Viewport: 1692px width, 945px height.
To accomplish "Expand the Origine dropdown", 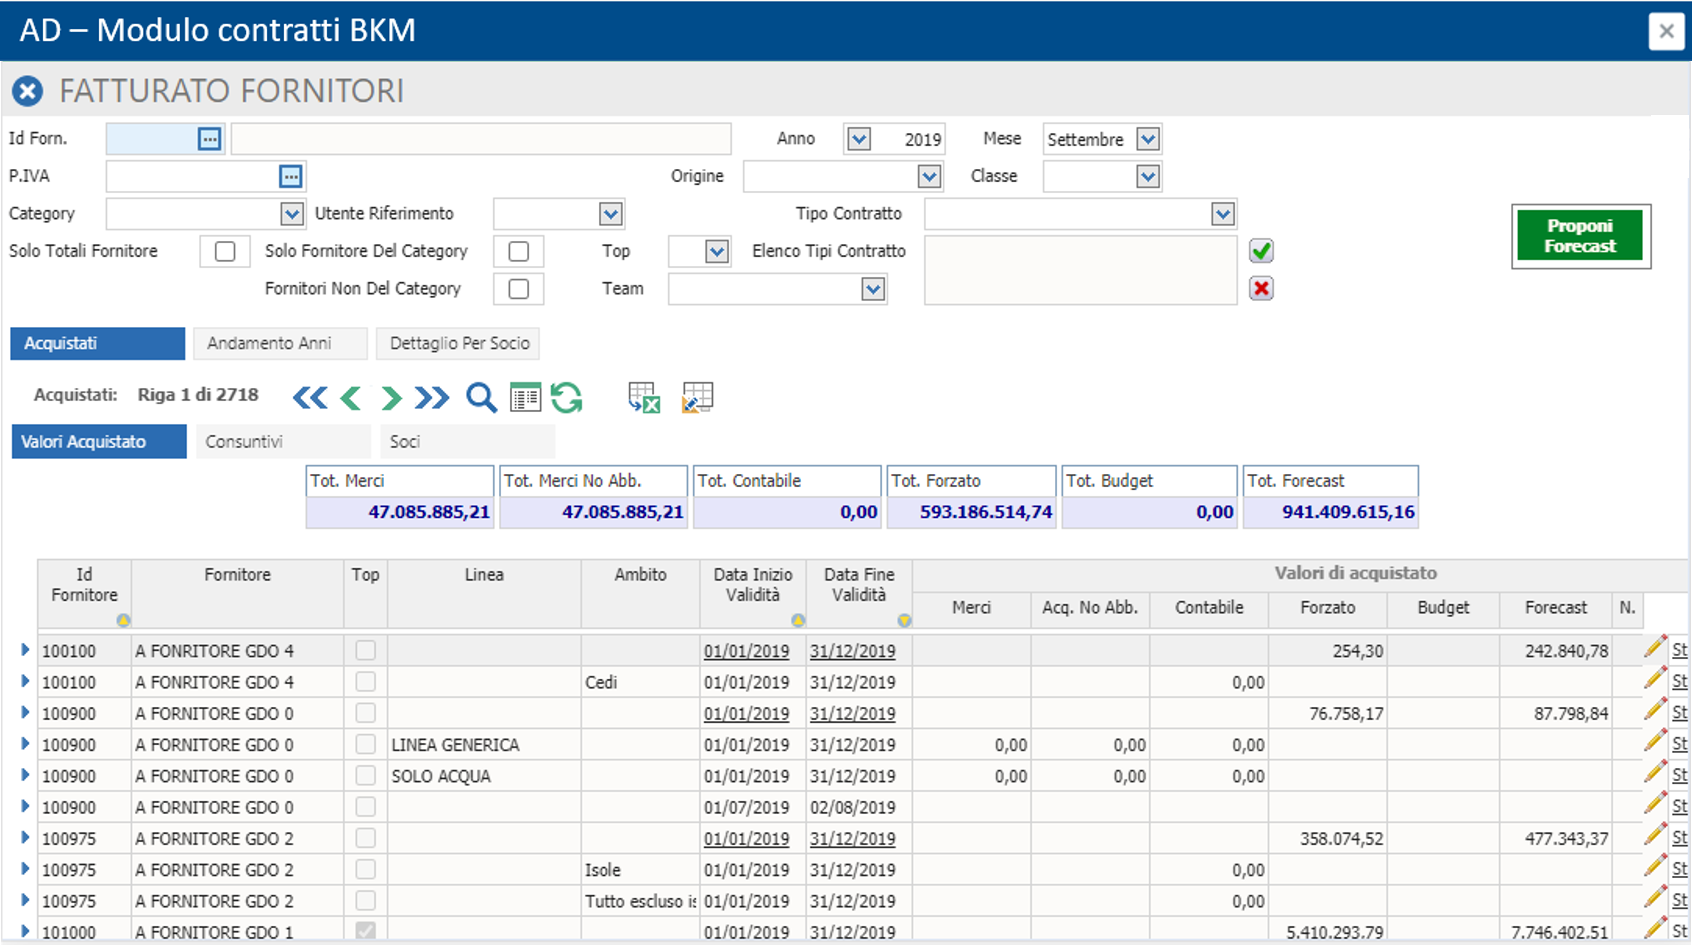I will point(929,176).
